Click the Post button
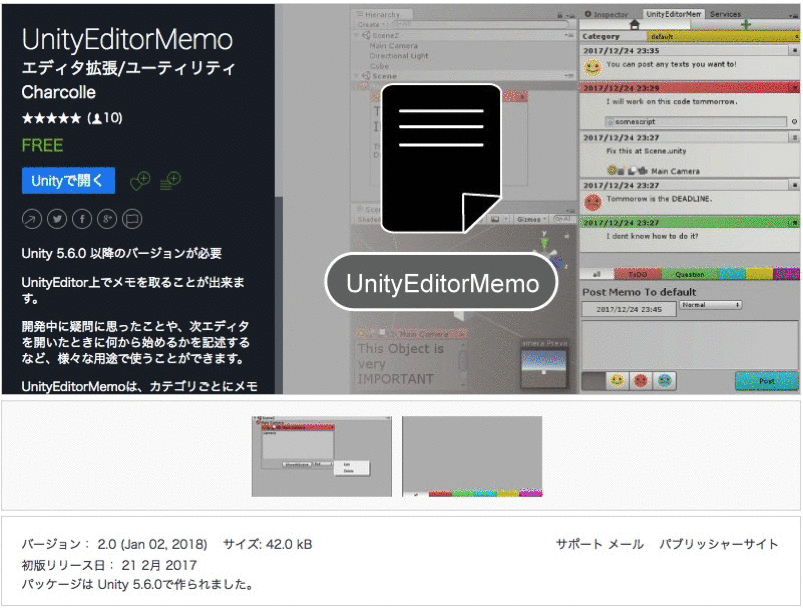 [x=767, y=381]
